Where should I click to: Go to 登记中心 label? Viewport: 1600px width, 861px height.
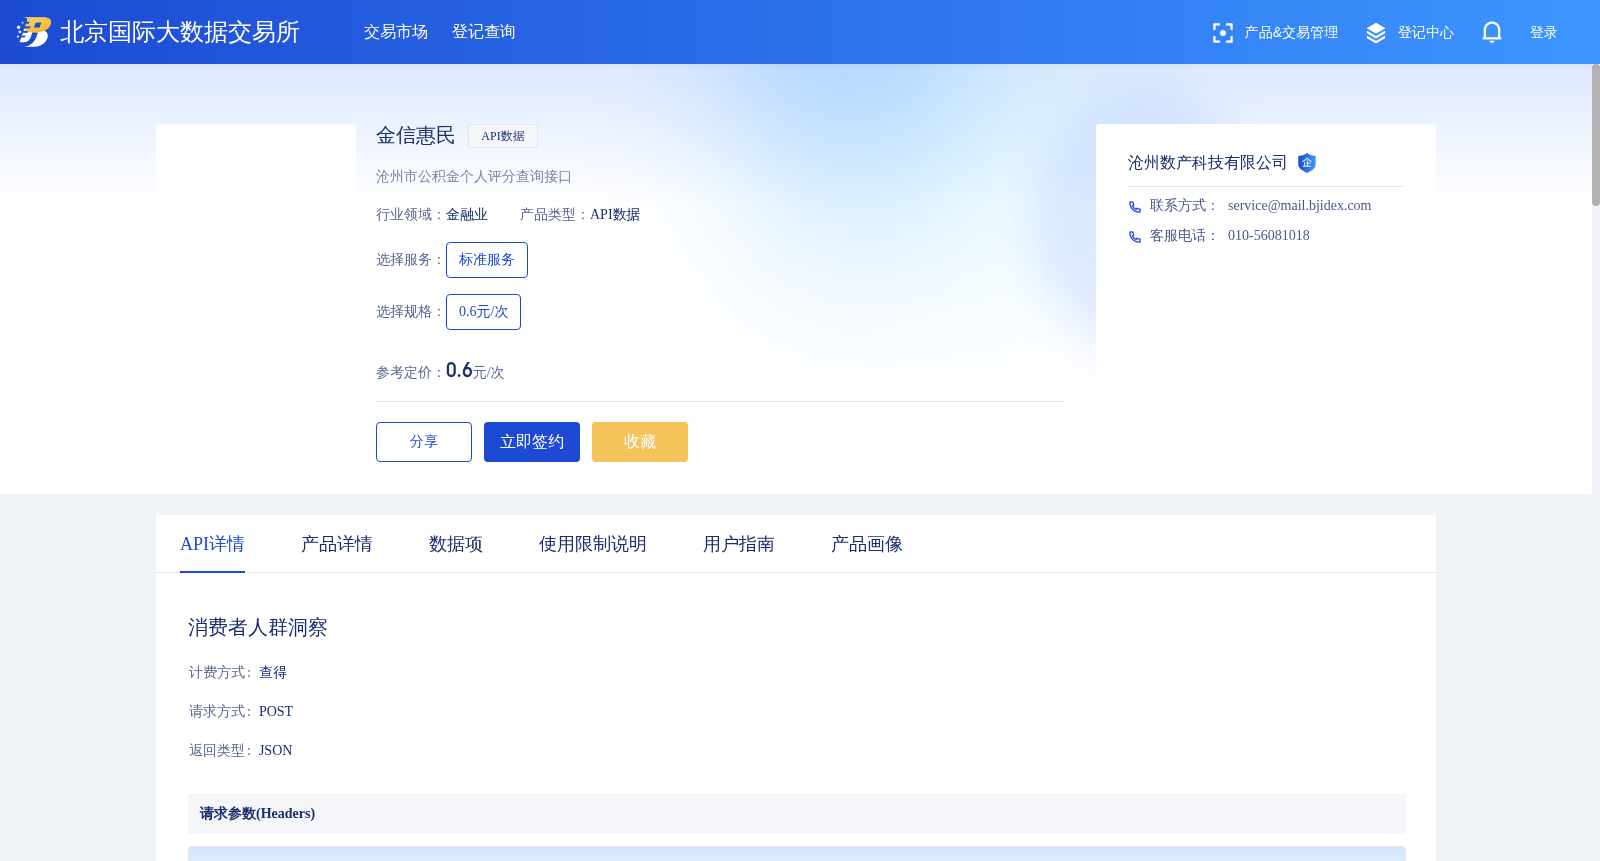coord(1426,33)
